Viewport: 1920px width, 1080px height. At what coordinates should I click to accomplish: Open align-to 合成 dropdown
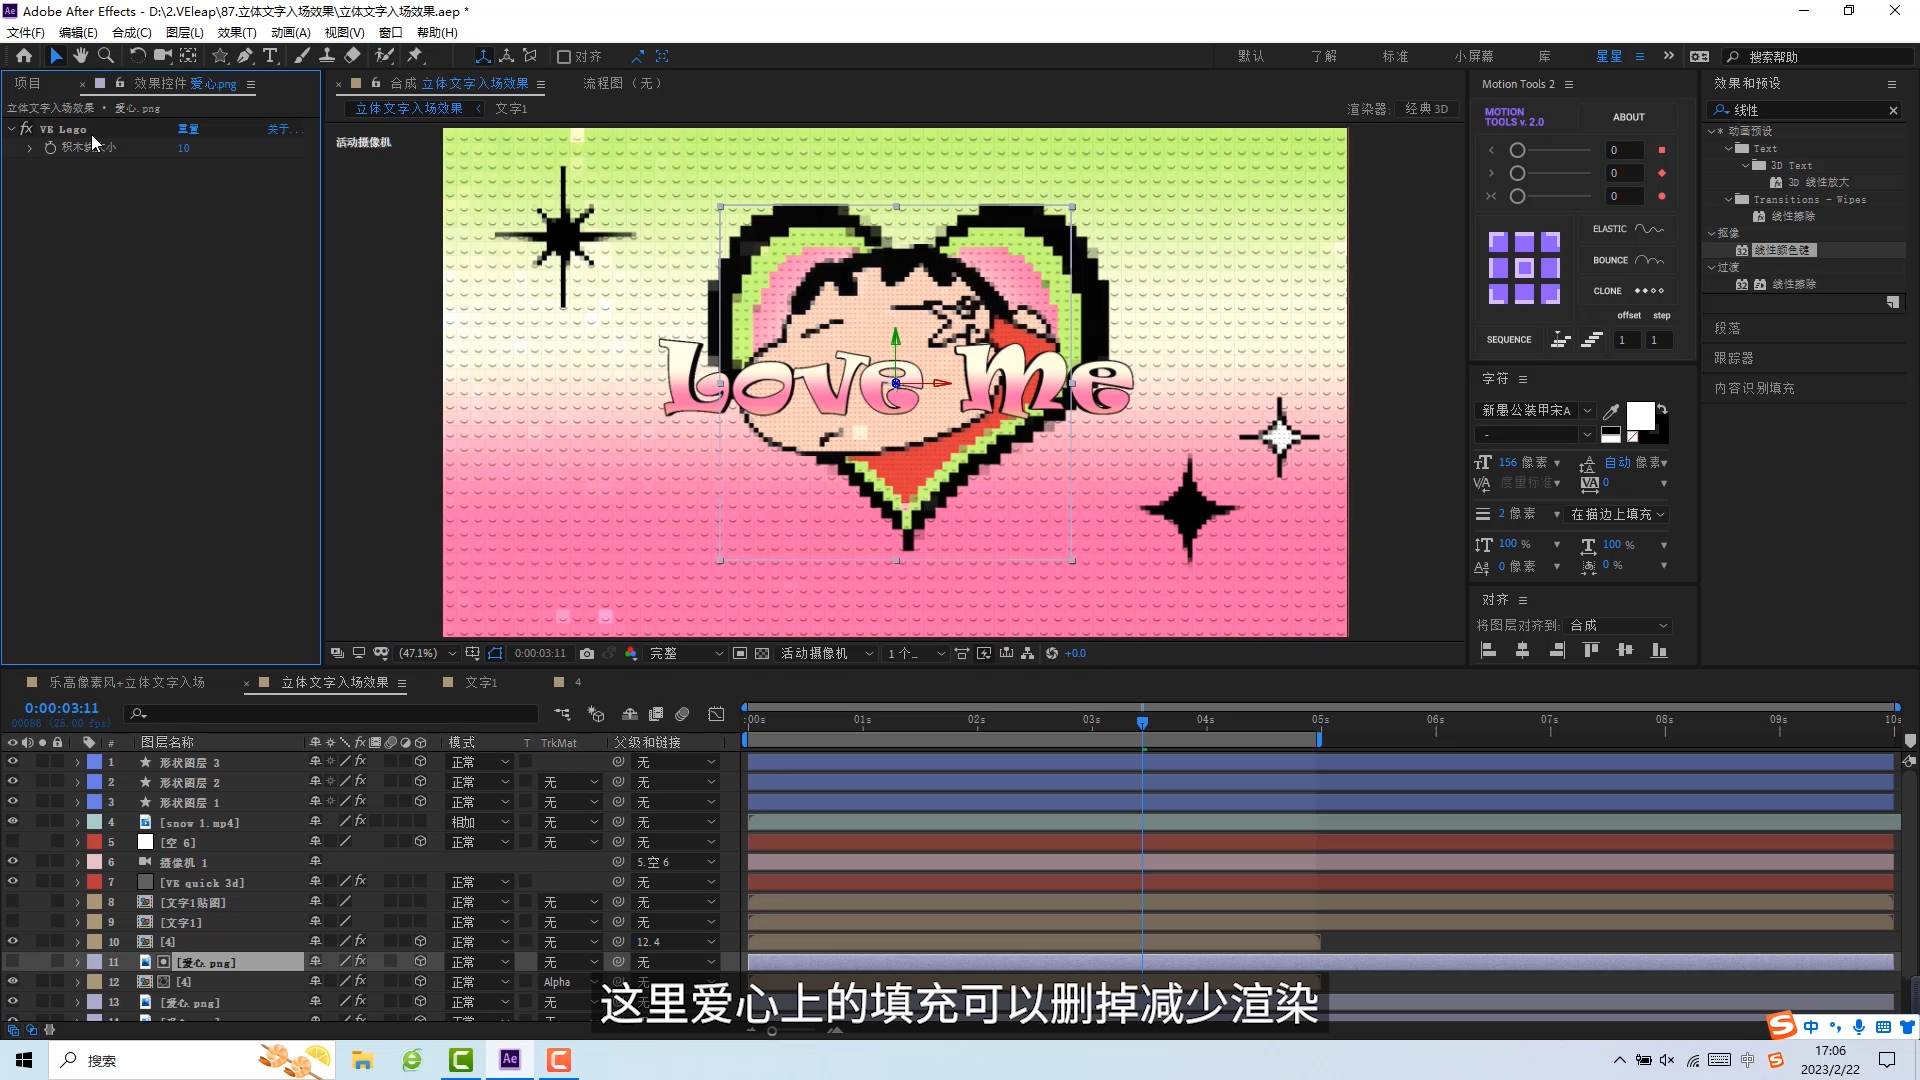click(x=1618, y=626)
